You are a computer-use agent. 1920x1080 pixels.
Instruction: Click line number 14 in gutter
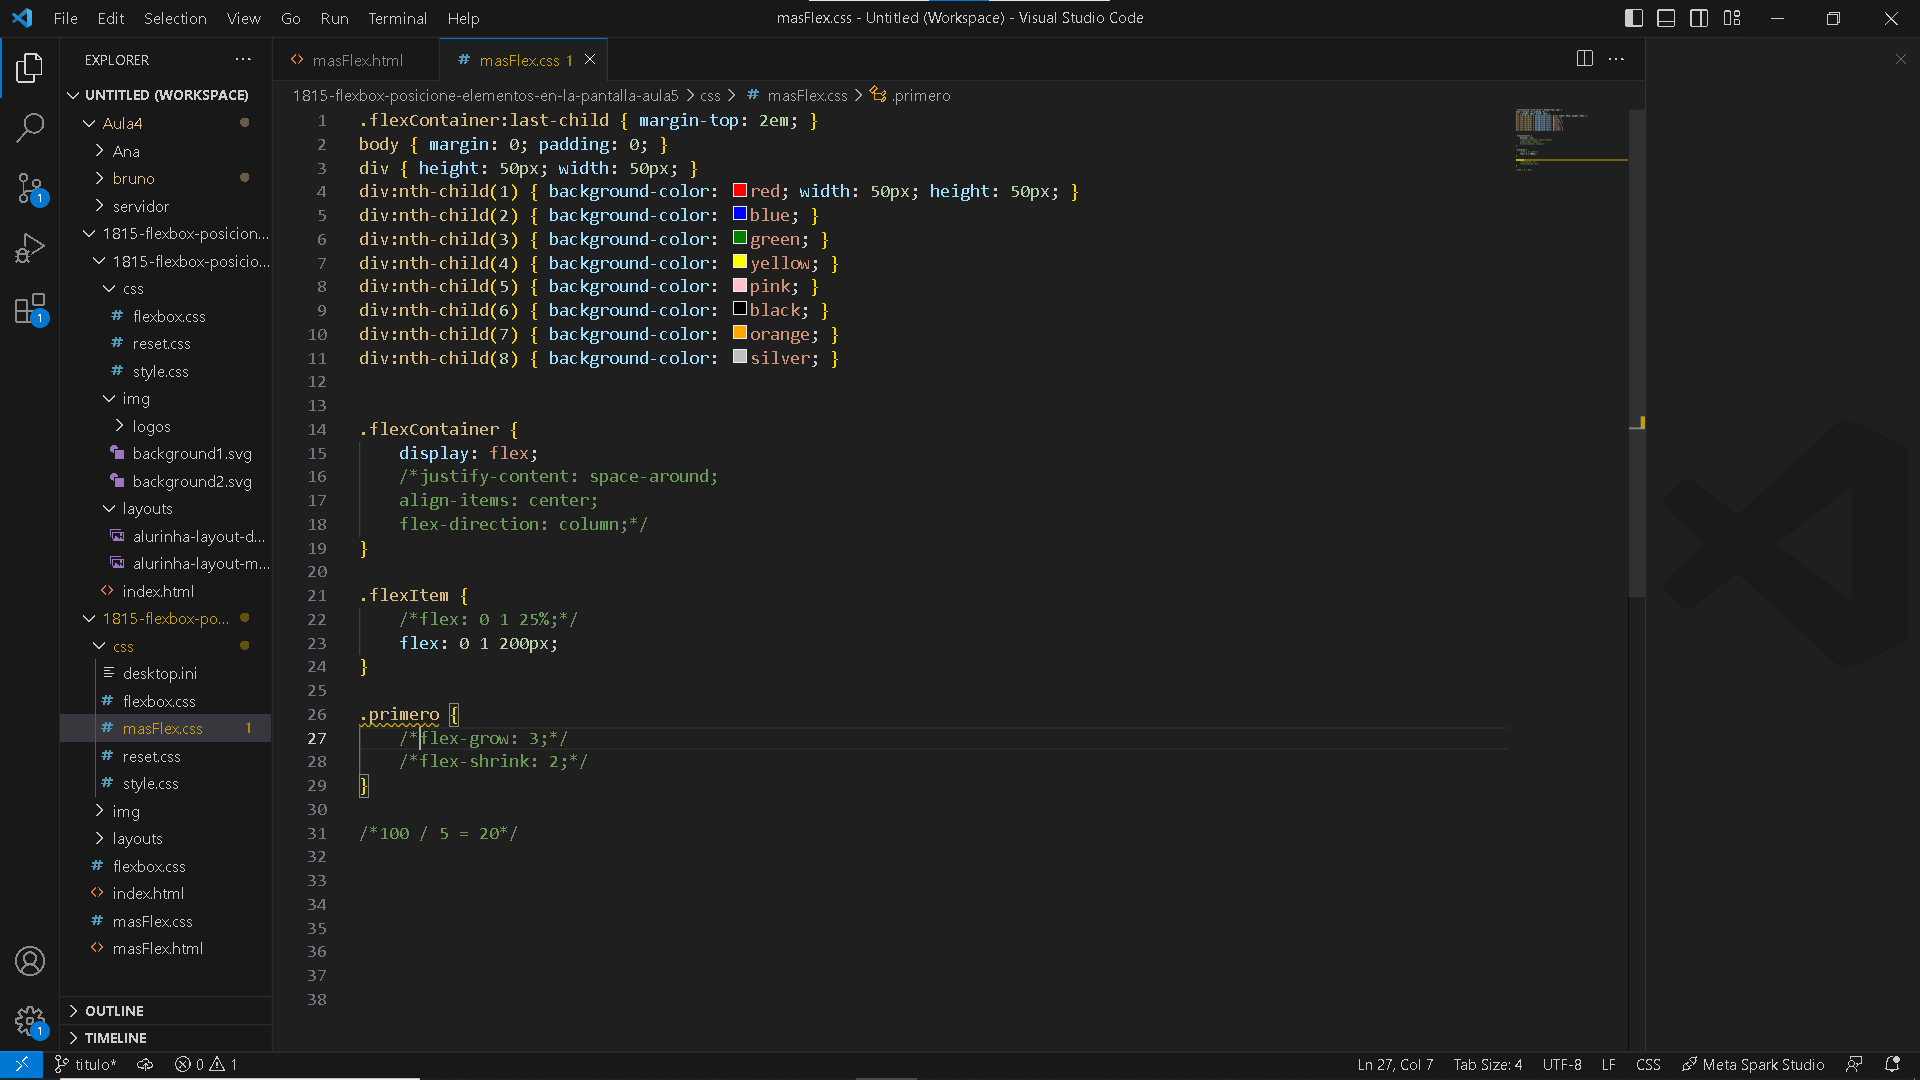click(317, 429)
